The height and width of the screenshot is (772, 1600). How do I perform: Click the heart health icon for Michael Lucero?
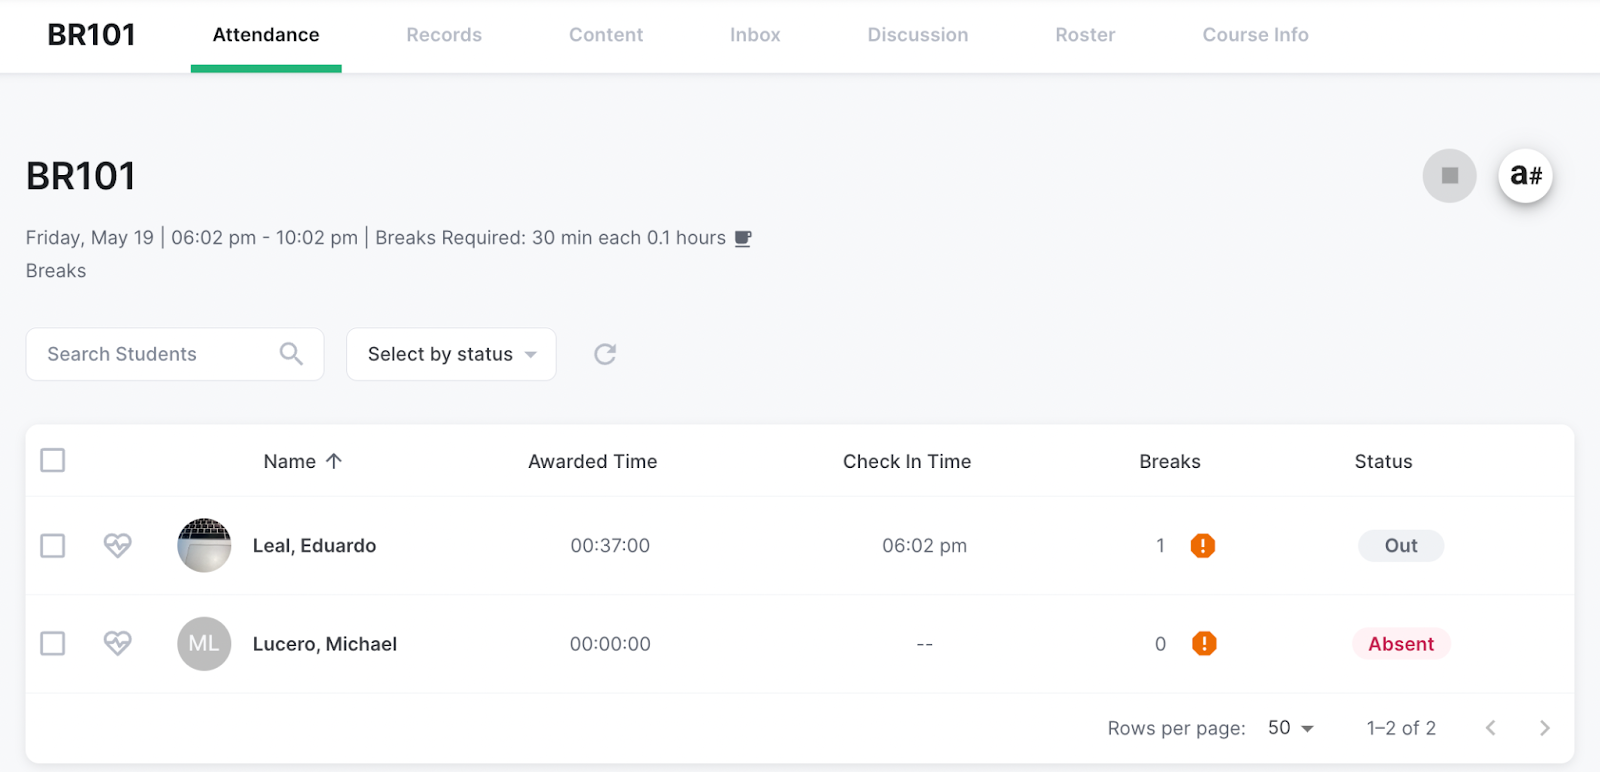[118, 643]
